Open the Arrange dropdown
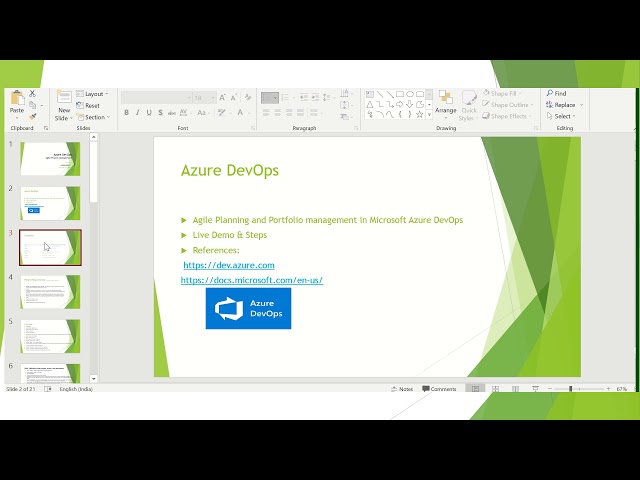The height and width of the screenshot is (480, 640). point(446,105)
